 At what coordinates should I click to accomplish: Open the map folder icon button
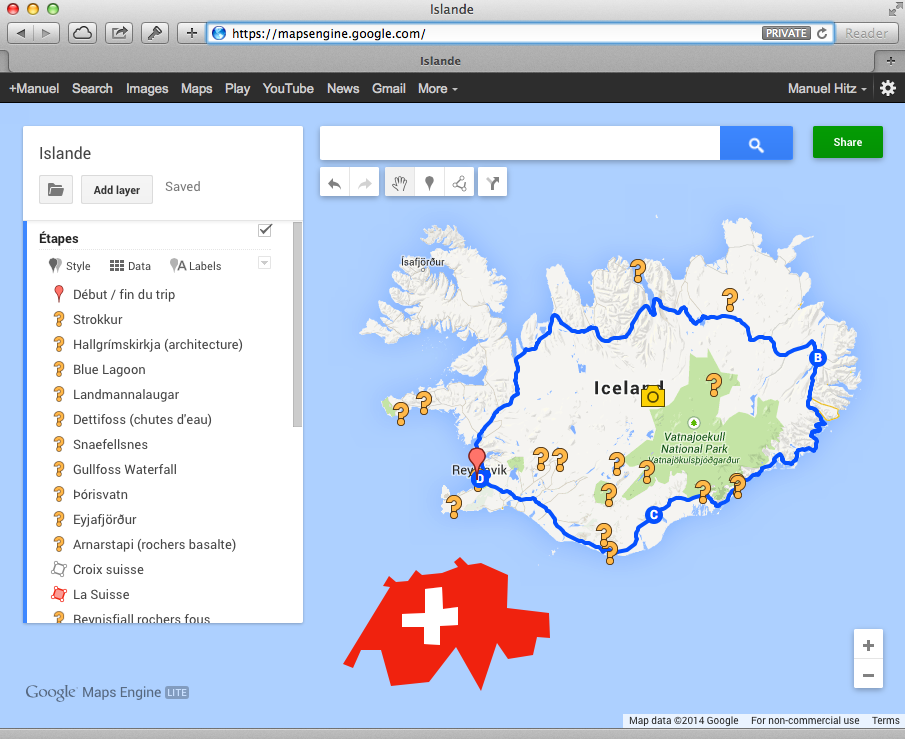click(56, 189)
